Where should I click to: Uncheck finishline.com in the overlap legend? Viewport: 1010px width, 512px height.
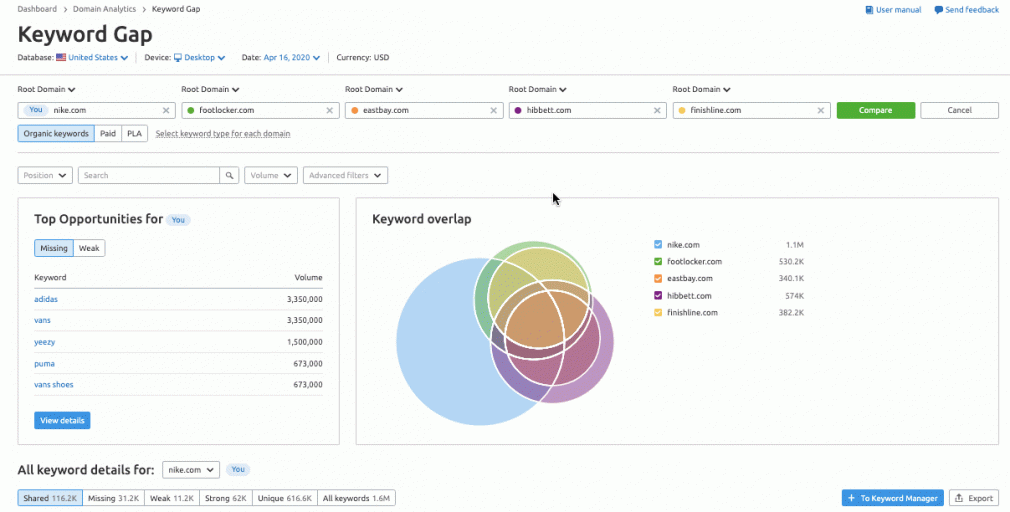658,312
